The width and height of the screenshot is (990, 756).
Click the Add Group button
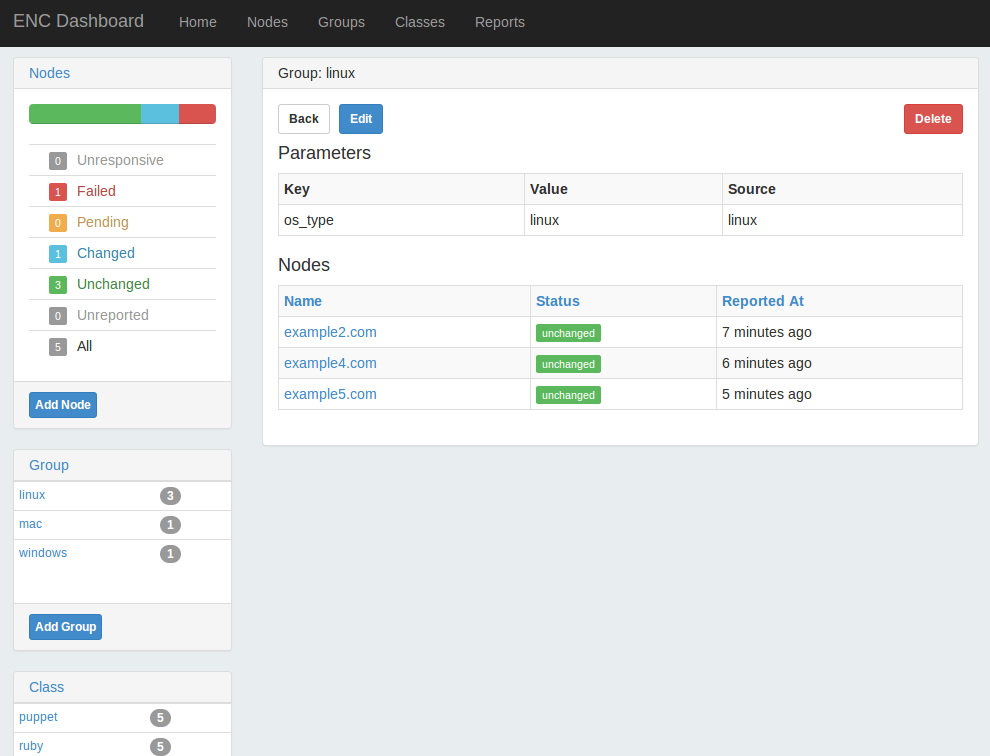point(65,627)
